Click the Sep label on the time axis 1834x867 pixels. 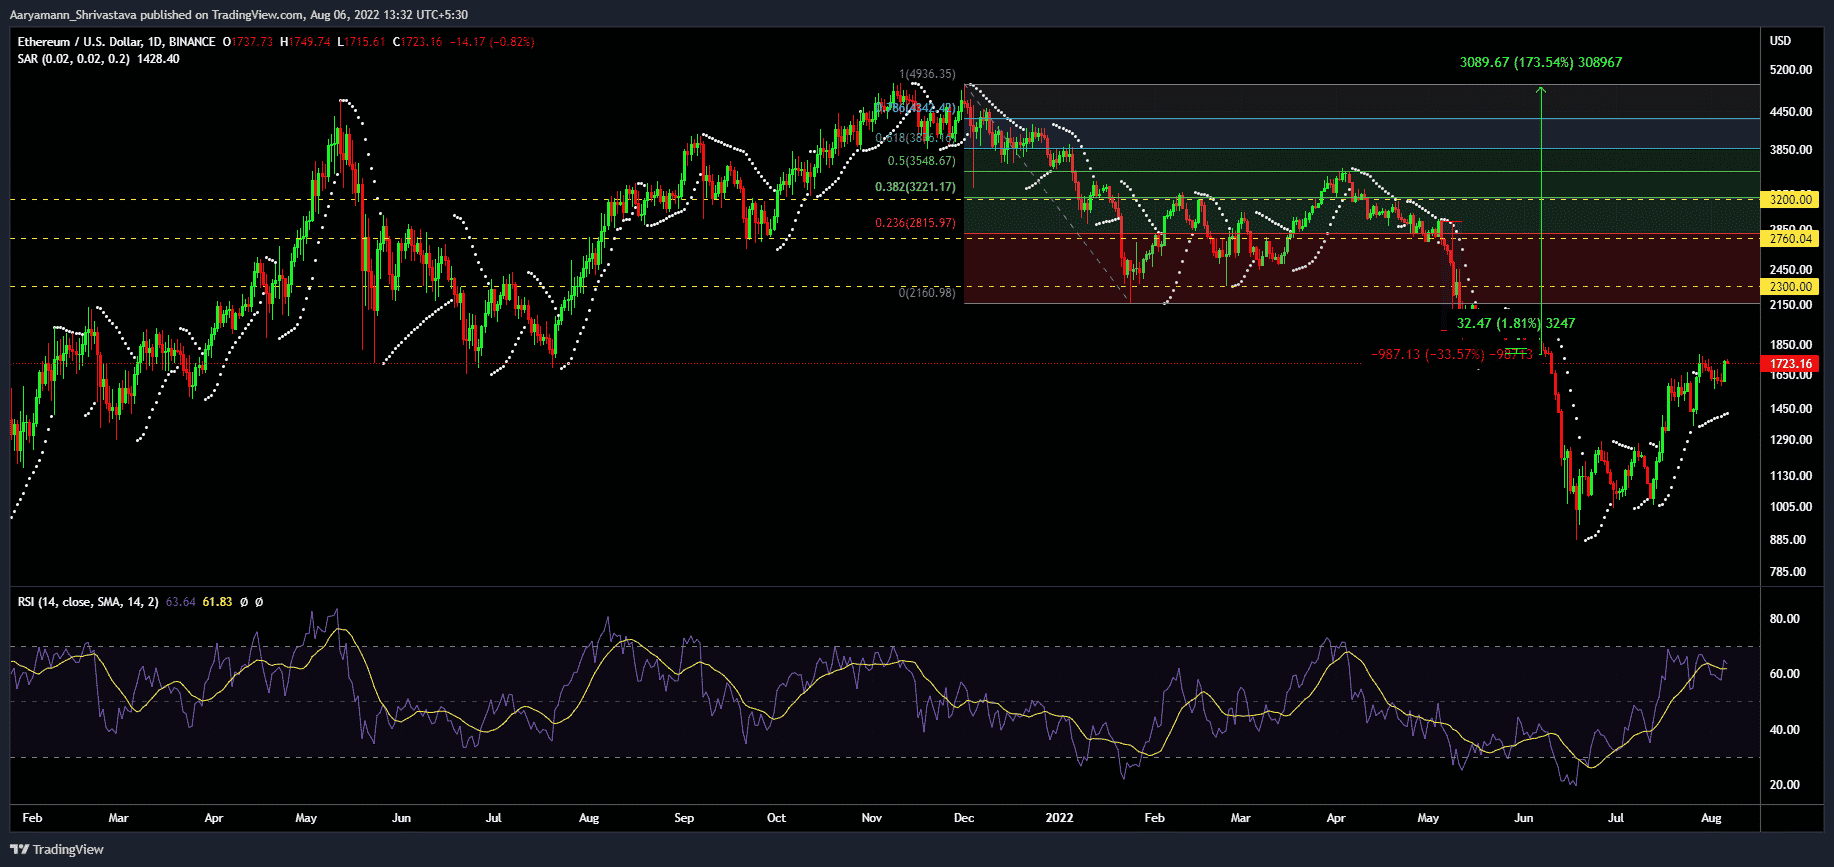click(x=684, y=818)
